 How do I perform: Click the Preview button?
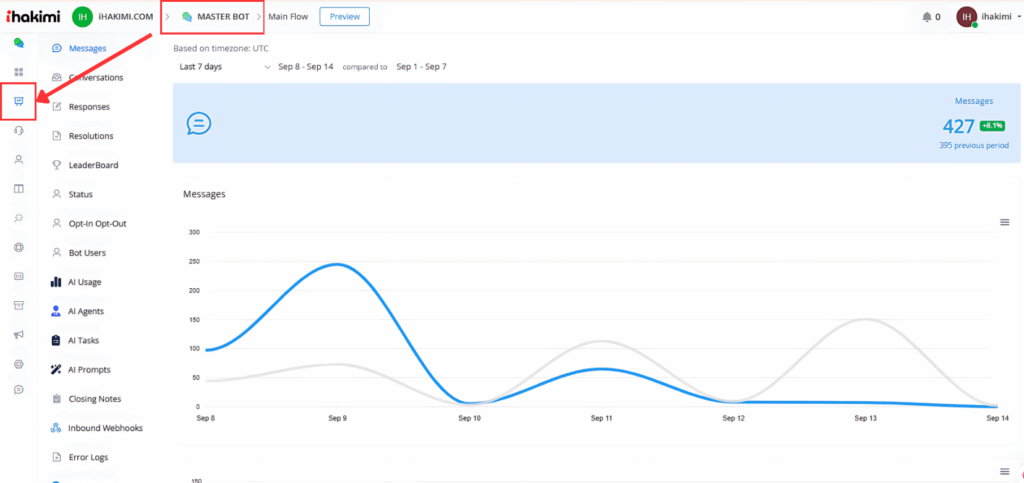pos(344,16)
